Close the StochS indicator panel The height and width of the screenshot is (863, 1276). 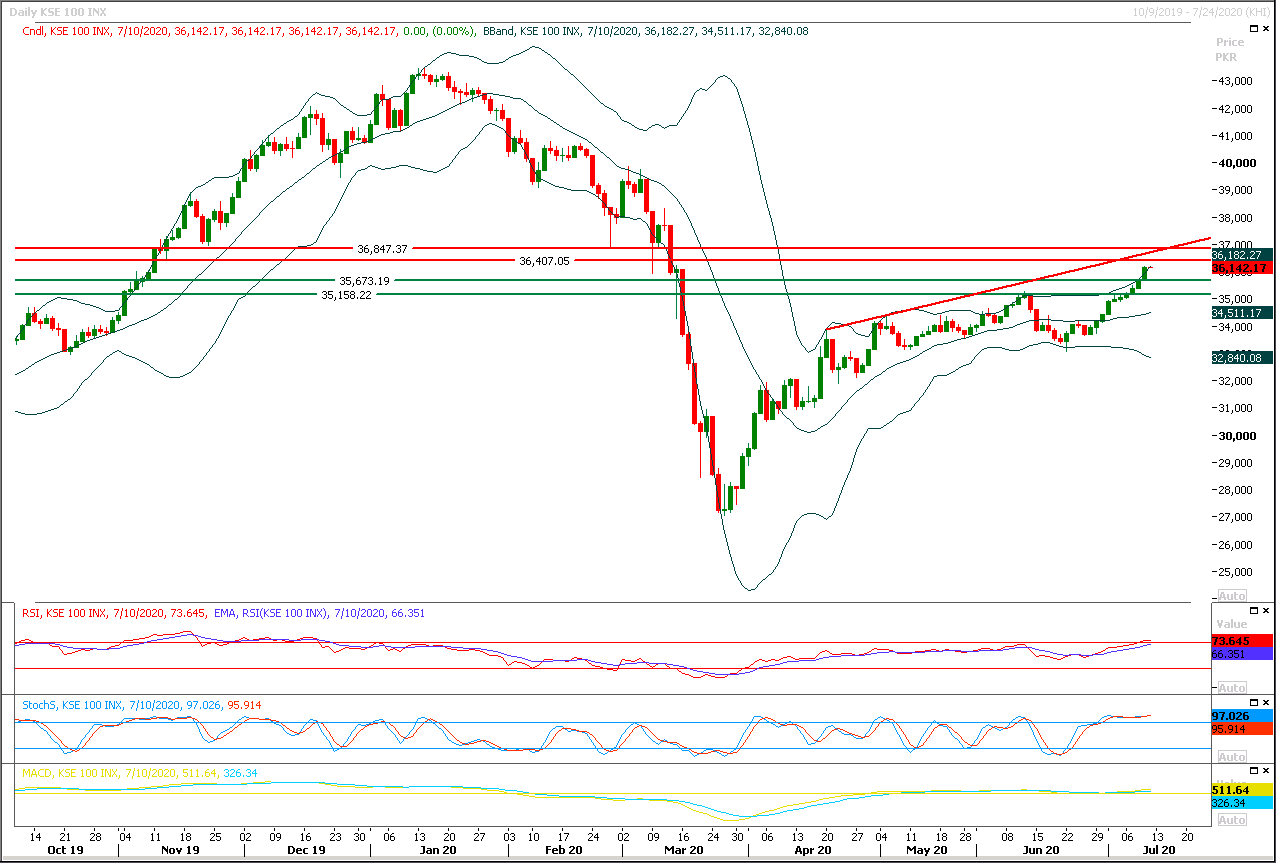coord(1266,703)
